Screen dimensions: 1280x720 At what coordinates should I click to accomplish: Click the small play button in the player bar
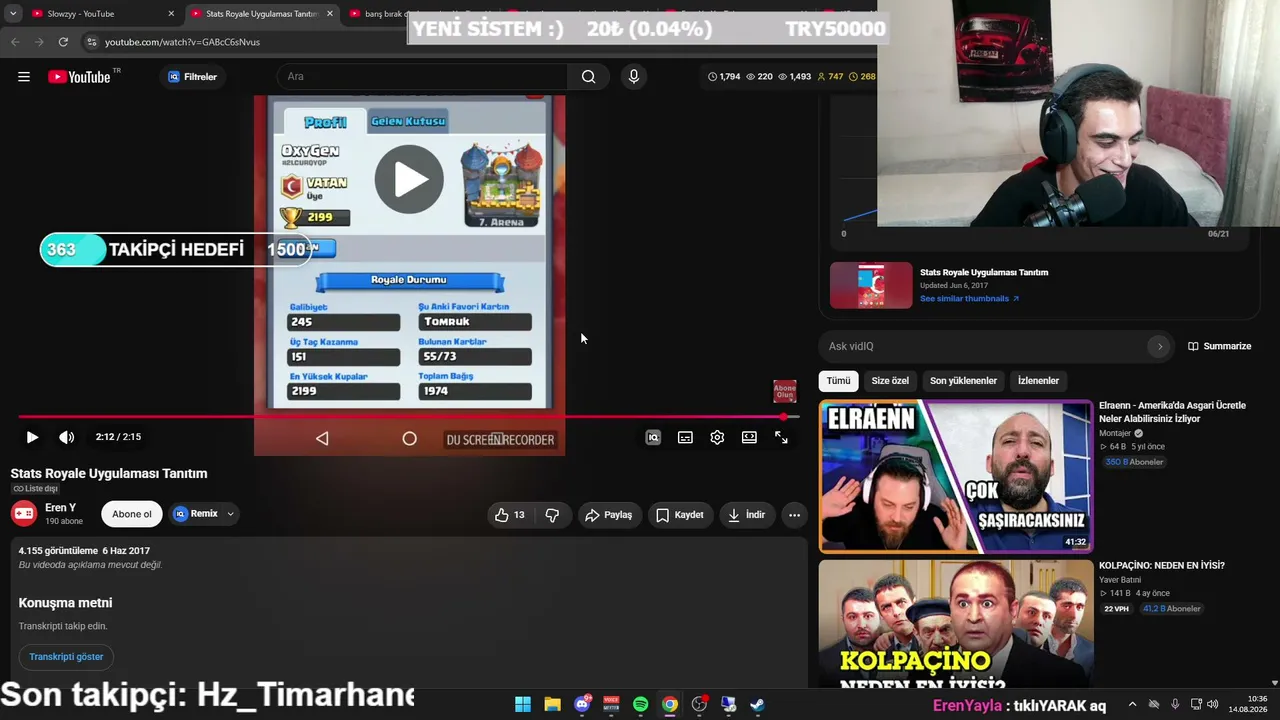[32, 437]
